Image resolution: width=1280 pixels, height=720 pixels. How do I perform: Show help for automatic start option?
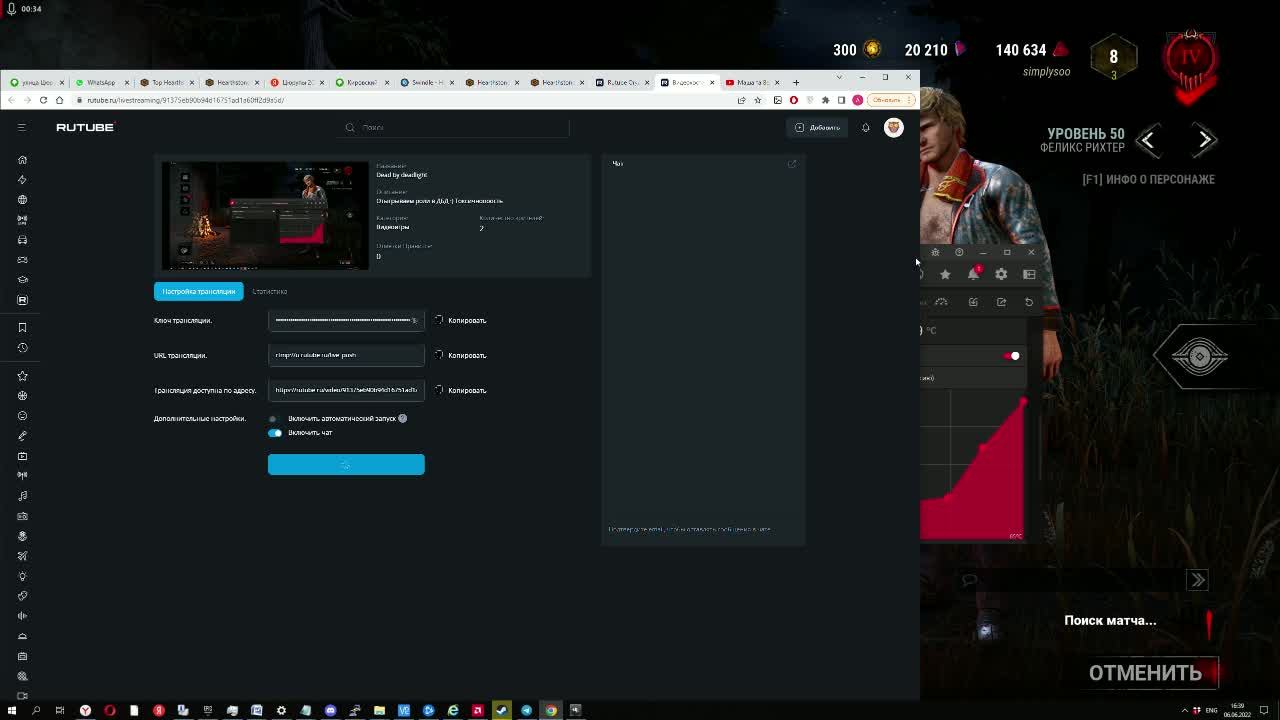pyautogui.click(x=403, y=418)
